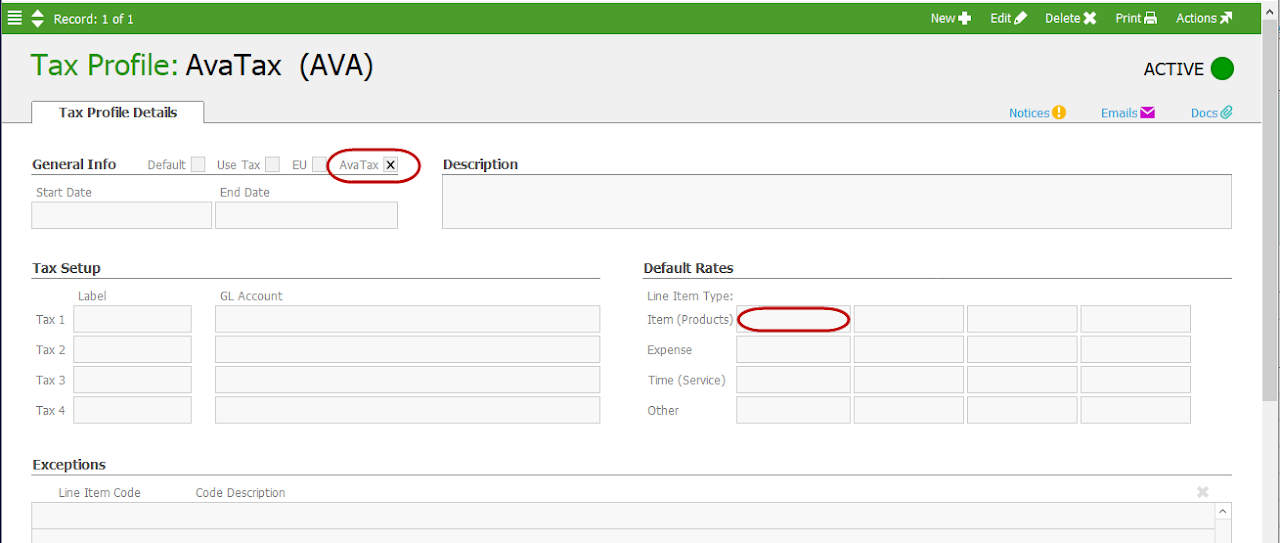
Task: Click the green ACTIVE status indicator
Action: click(x=1222, y=69)
